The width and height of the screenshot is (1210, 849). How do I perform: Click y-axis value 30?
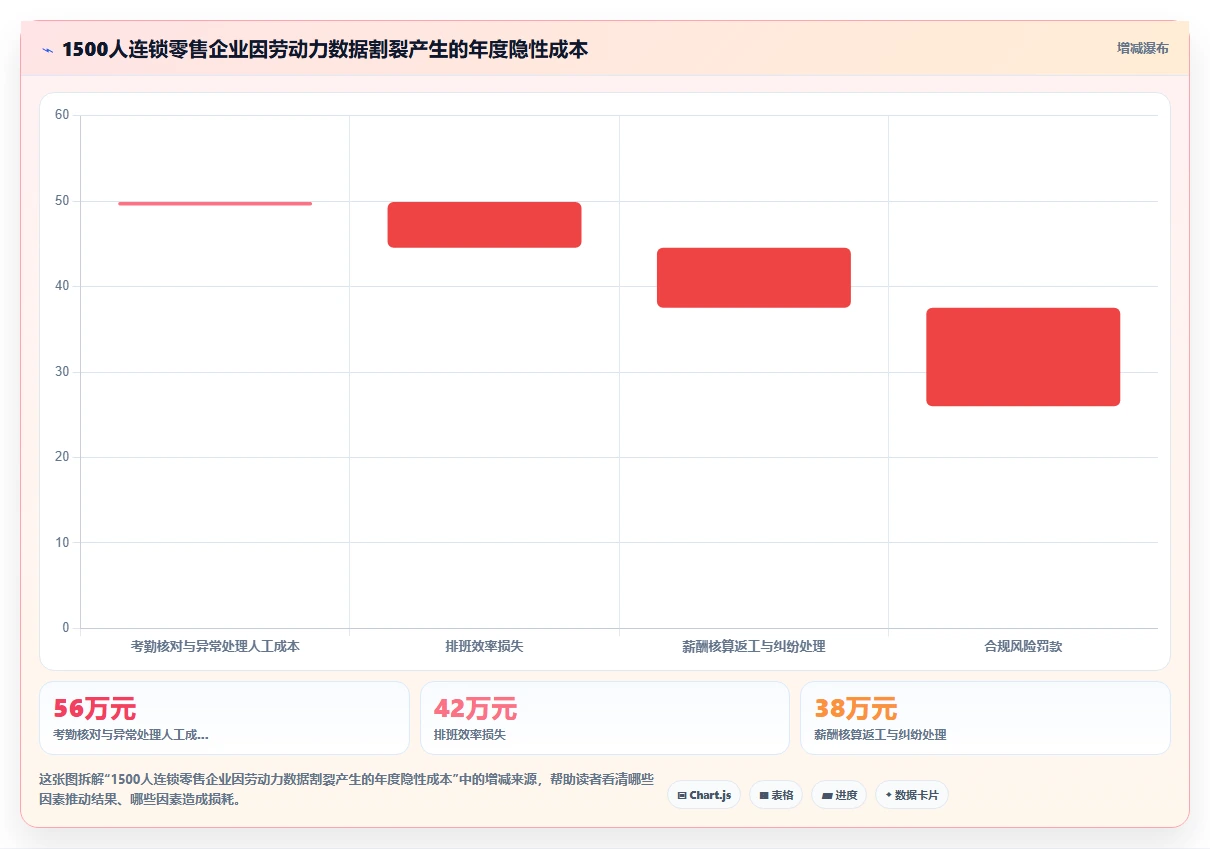[x=62, y=372]
